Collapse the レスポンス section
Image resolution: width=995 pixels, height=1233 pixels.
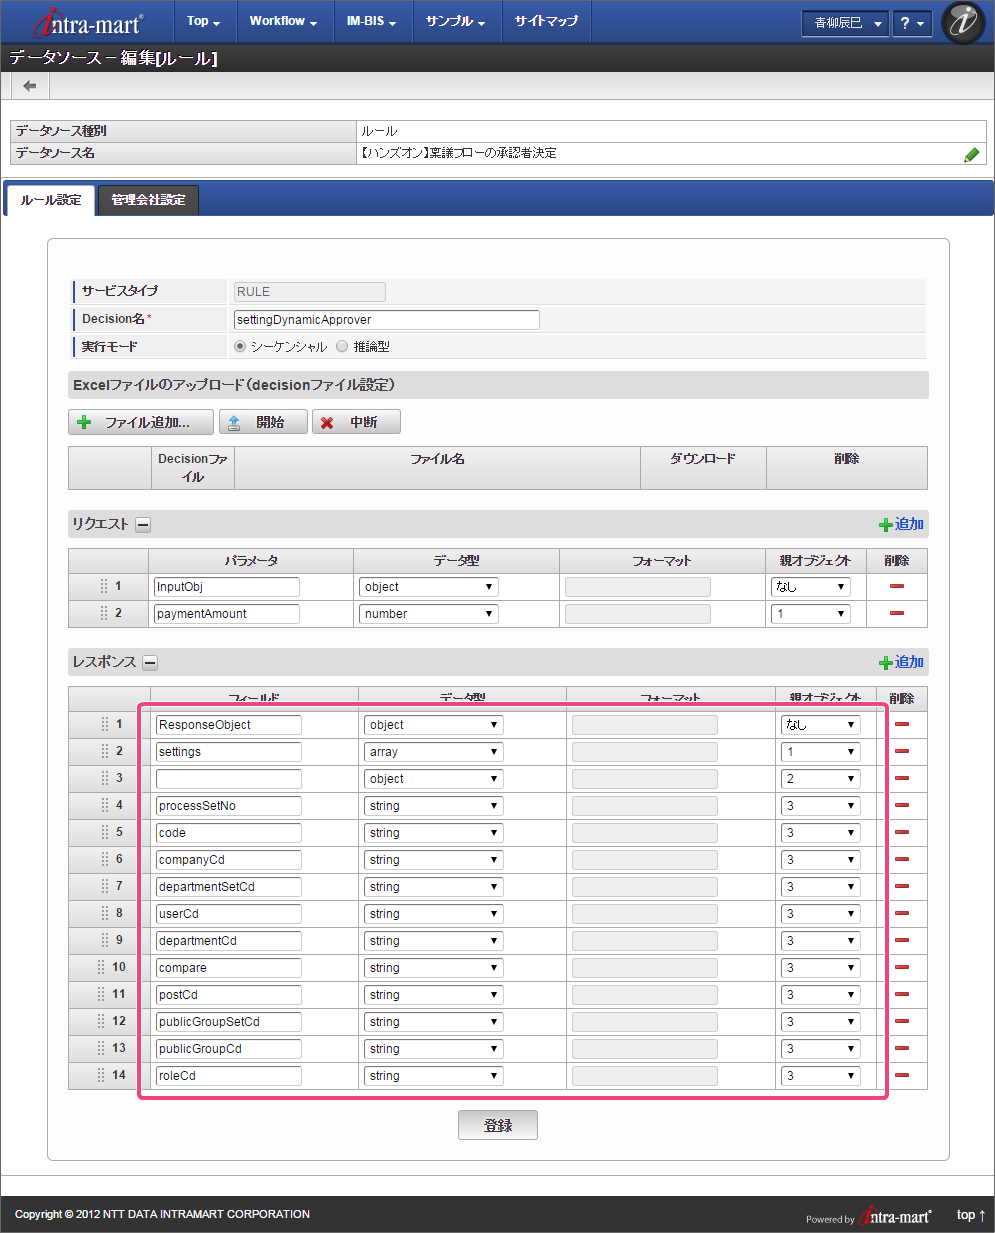[150, 662]
